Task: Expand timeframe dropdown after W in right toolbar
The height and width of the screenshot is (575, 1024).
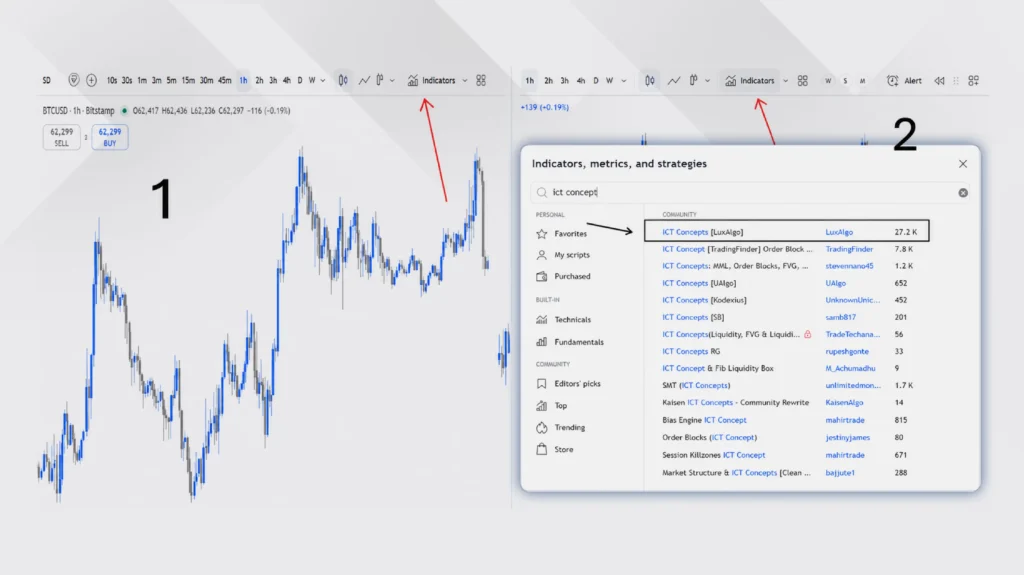Action: pos(624,80)
